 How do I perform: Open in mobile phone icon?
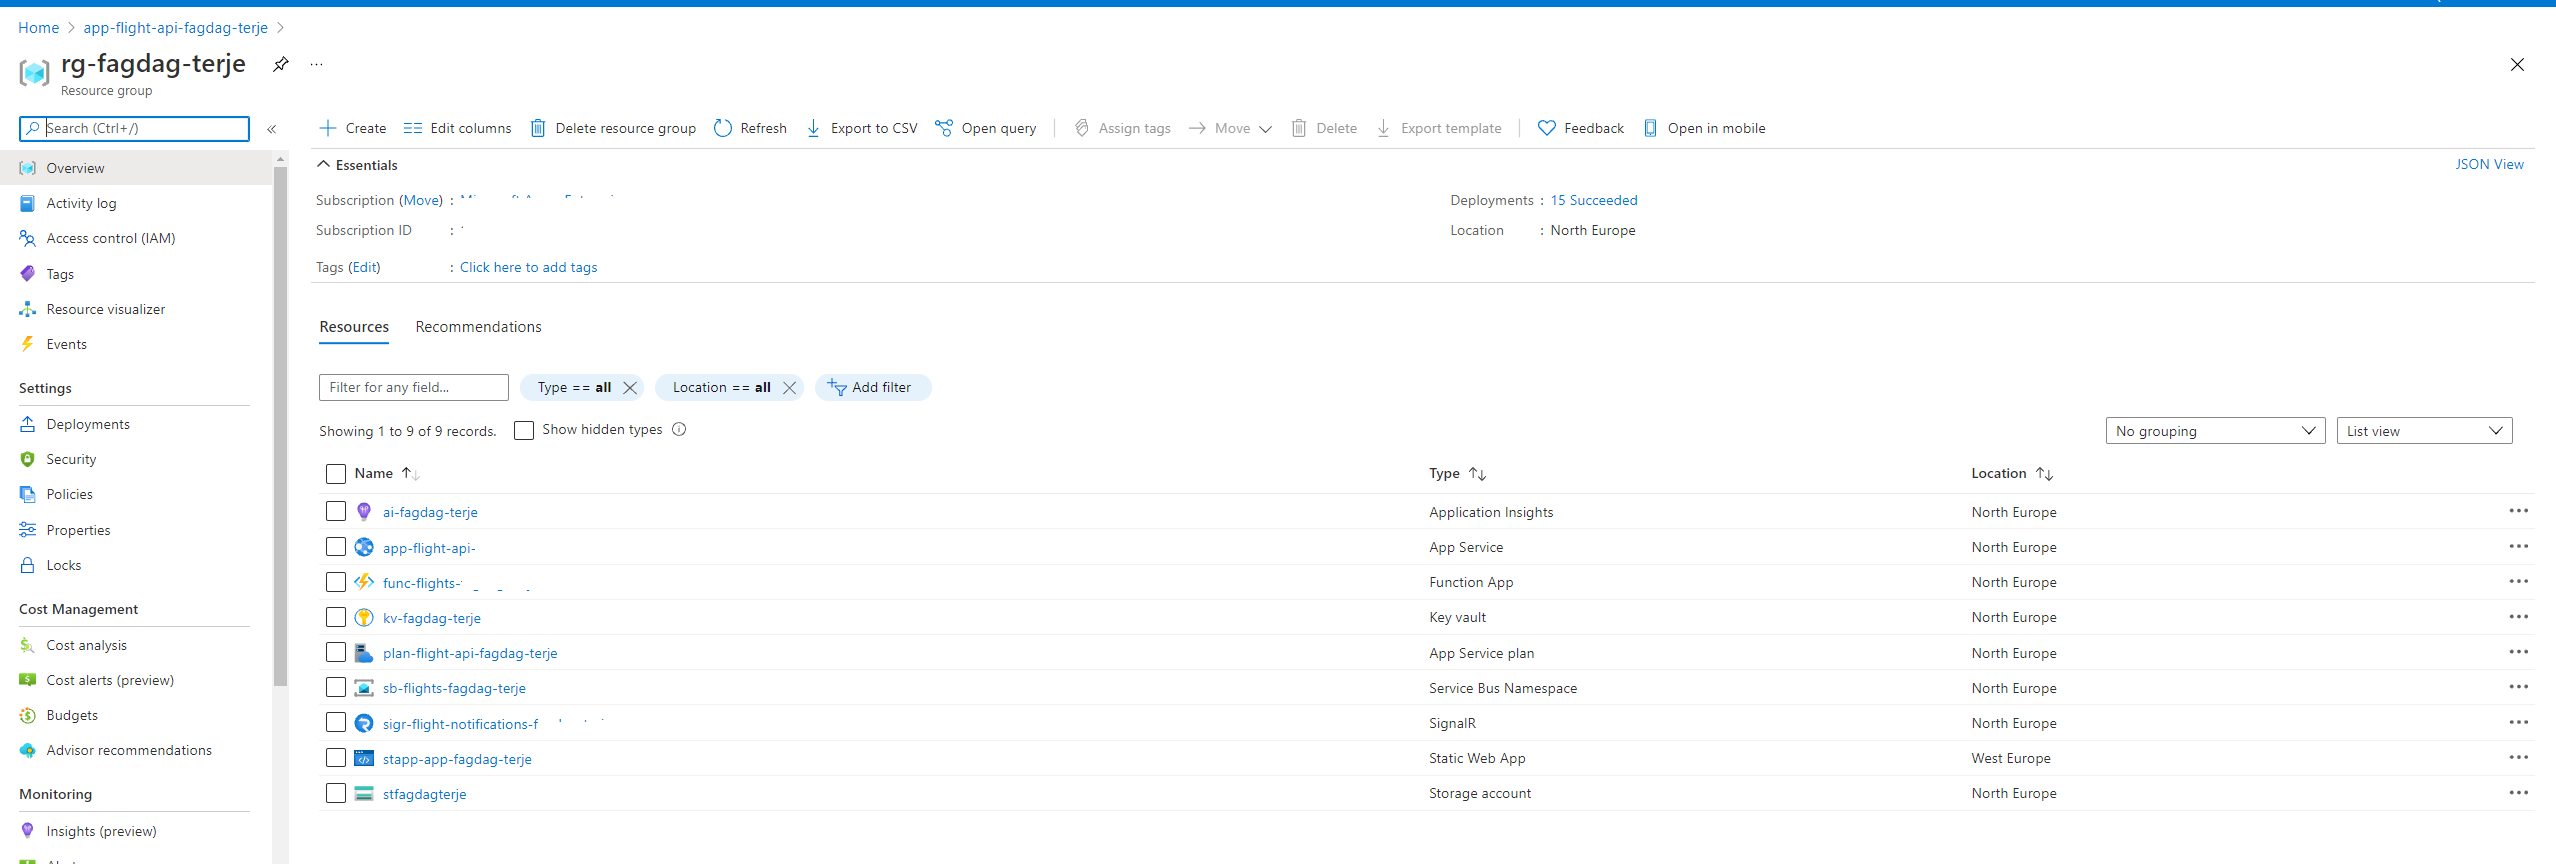point(1650,128)
